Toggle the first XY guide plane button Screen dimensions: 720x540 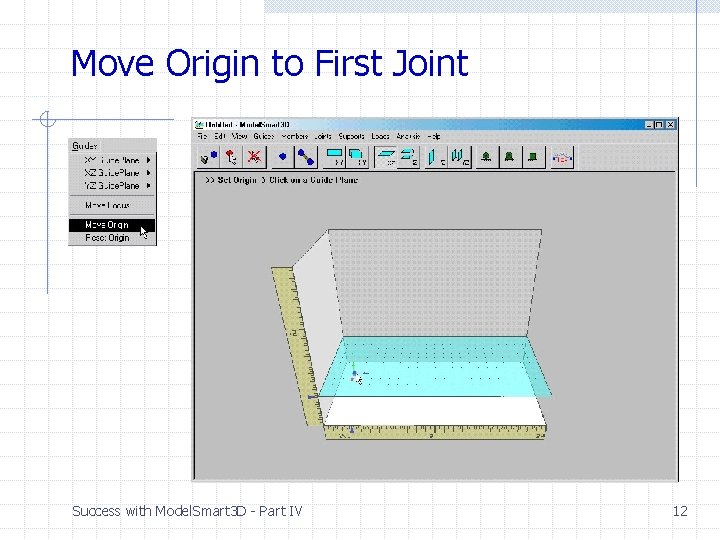[334, 157]
